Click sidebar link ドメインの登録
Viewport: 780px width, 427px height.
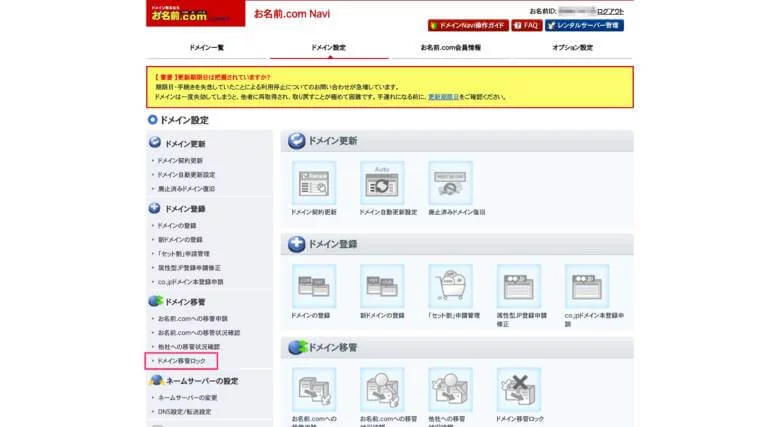177,225
